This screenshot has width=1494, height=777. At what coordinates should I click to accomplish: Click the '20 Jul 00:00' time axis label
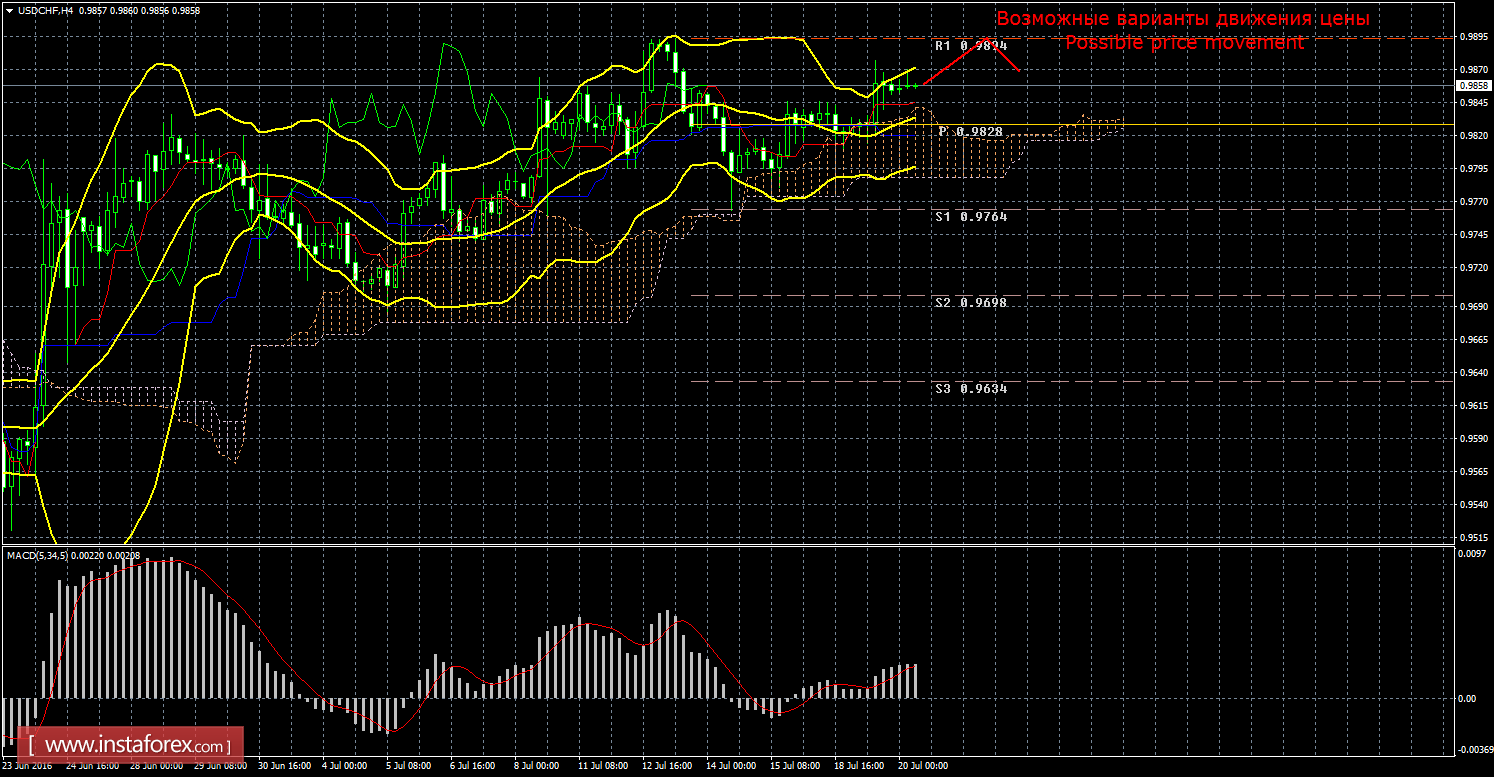coord(921,766)
